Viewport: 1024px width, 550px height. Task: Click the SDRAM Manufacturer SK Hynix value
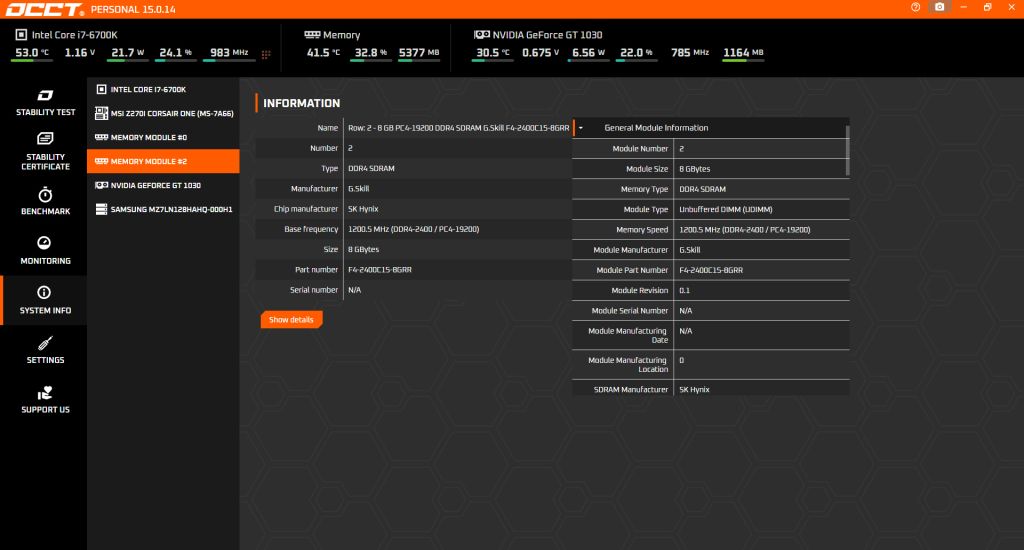click(x=694, y=390)
